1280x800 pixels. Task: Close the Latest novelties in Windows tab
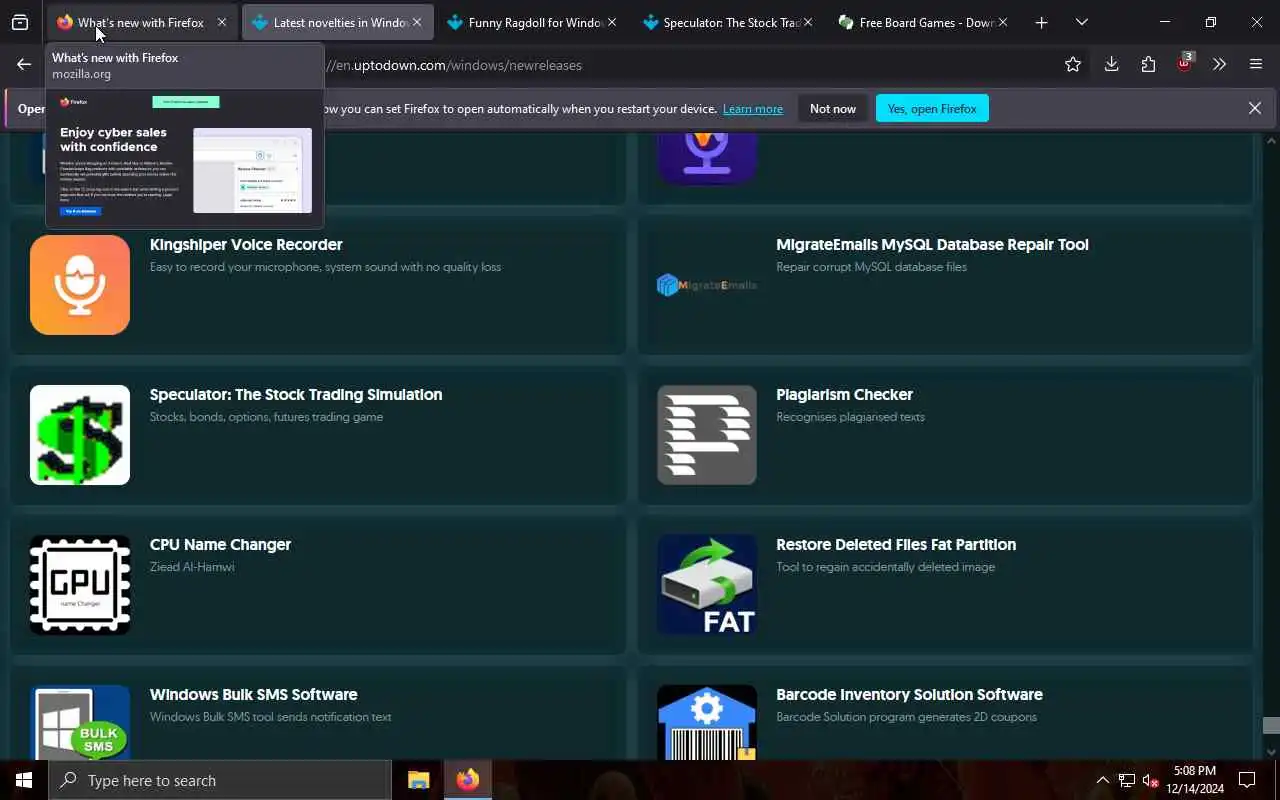pos(417,22)
